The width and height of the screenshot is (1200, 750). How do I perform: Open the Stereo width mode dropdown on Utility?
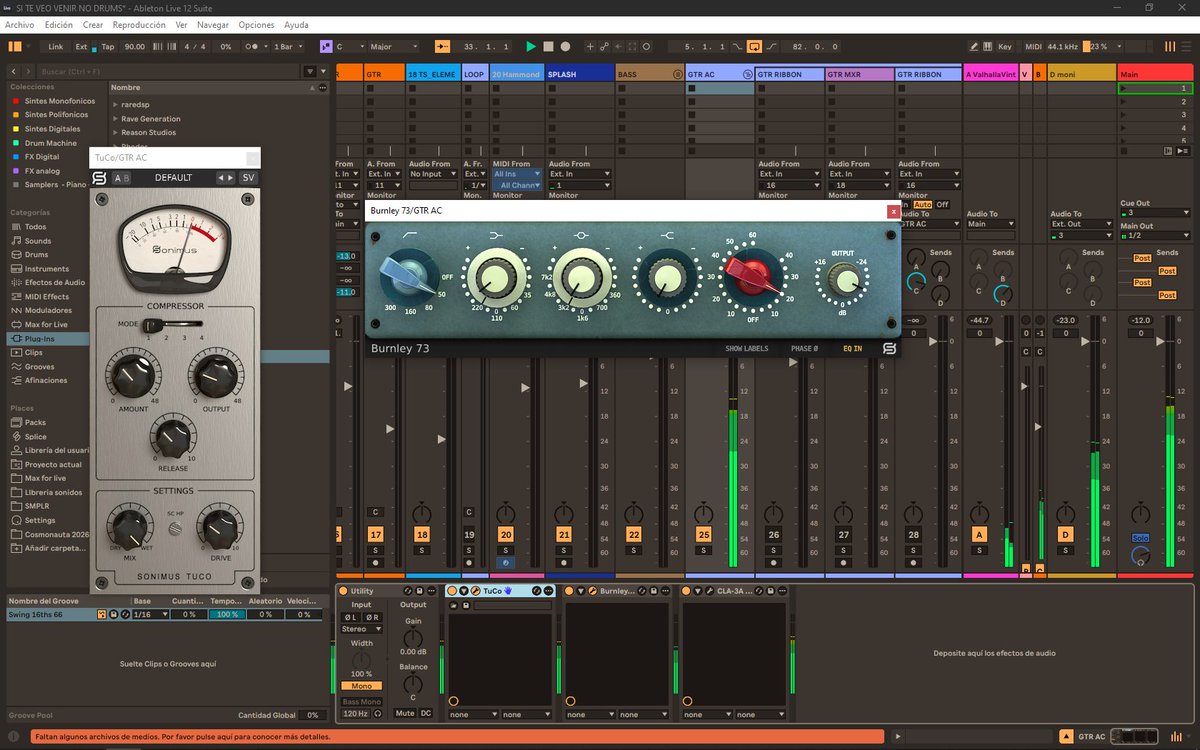pyautogui.click(x=362, y=629)
